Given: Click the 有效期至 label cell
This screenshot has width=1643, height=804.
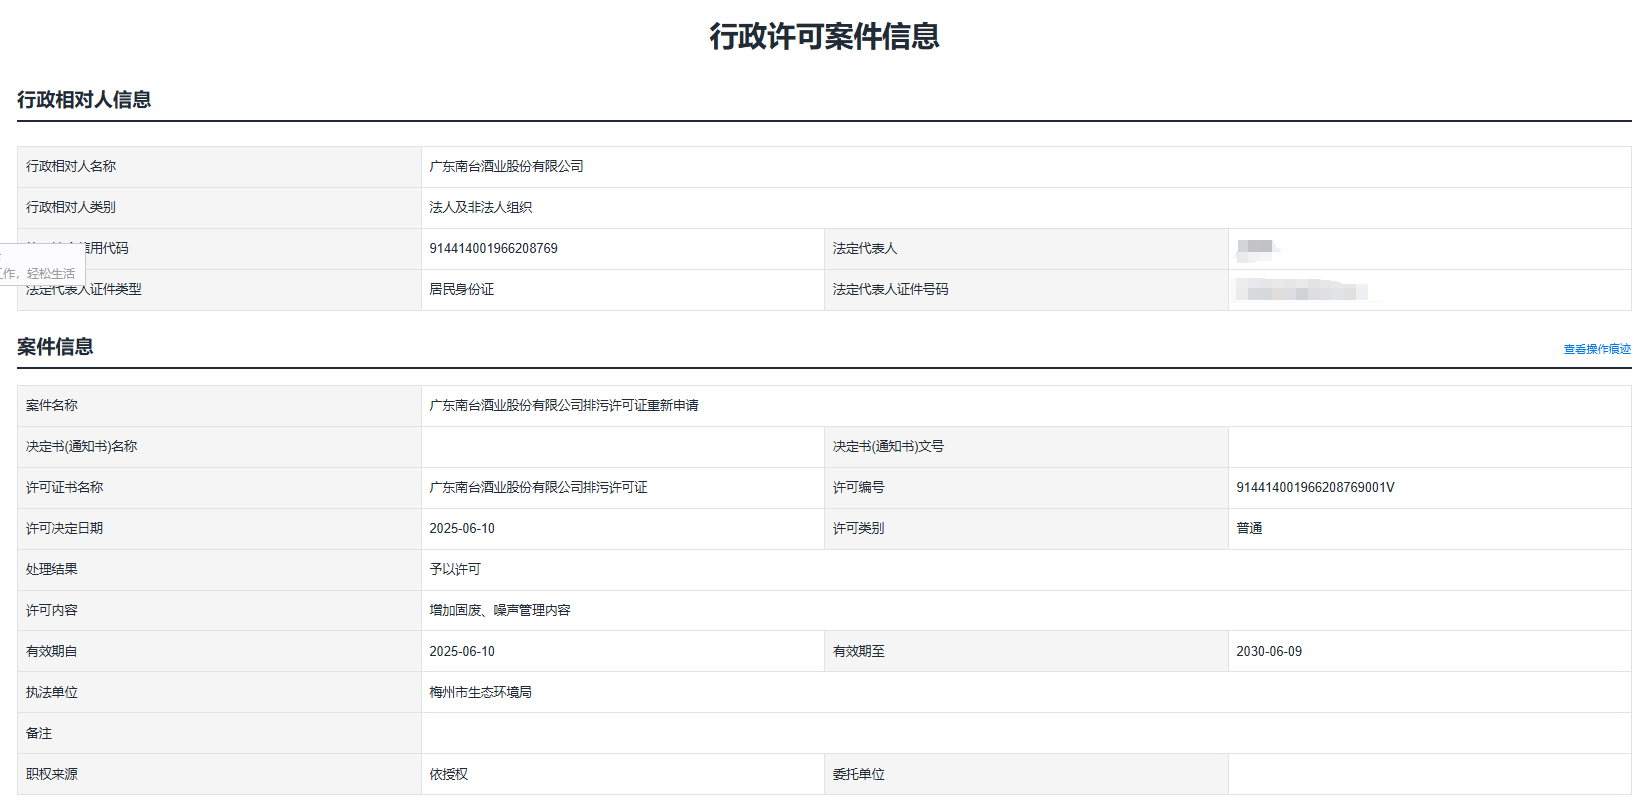Looking at the screenshot, I should (1026, 651).
